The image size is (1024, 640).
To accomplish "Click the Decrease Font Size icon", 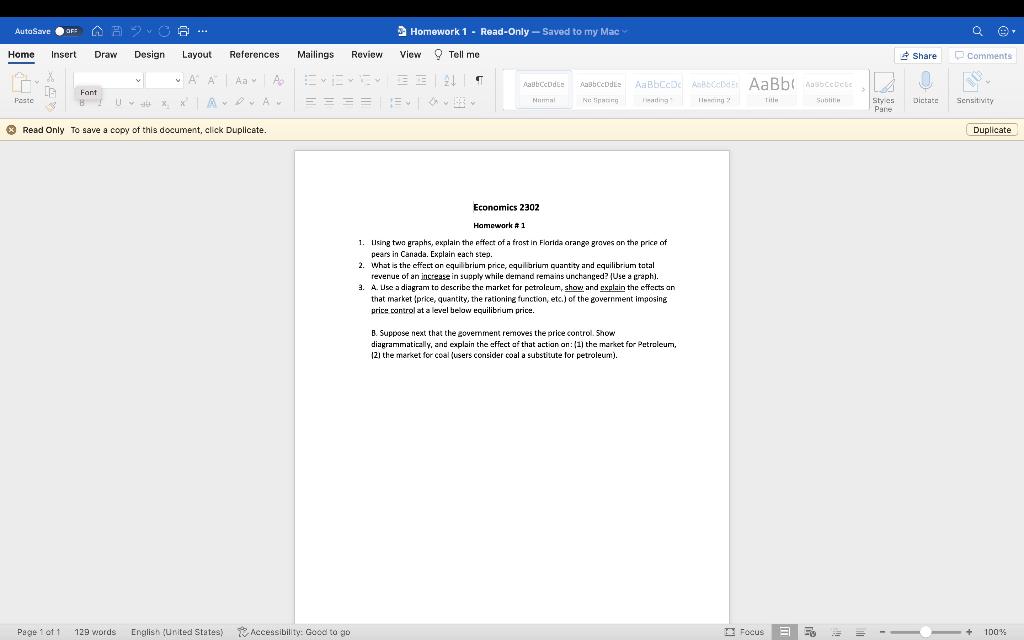I will tap(212, 80).
